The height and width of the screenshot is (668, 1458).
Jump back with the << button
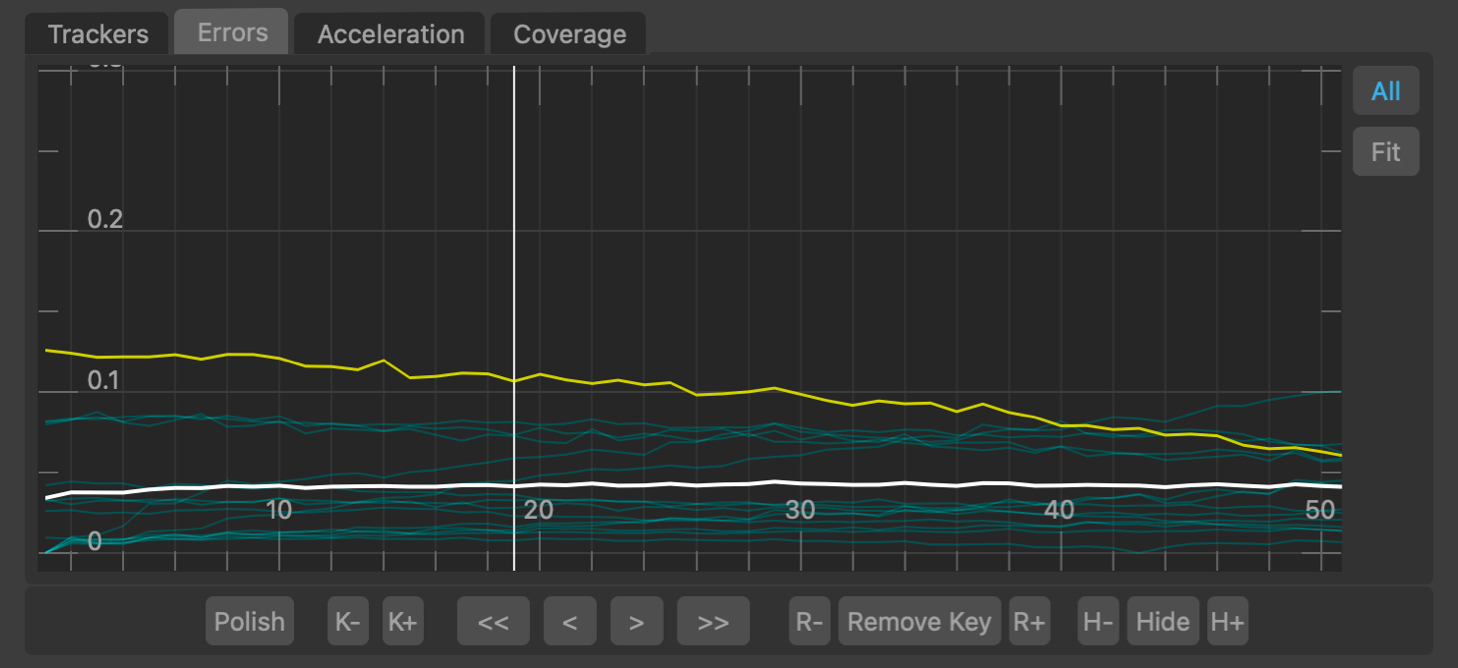[x=493, y=621]
